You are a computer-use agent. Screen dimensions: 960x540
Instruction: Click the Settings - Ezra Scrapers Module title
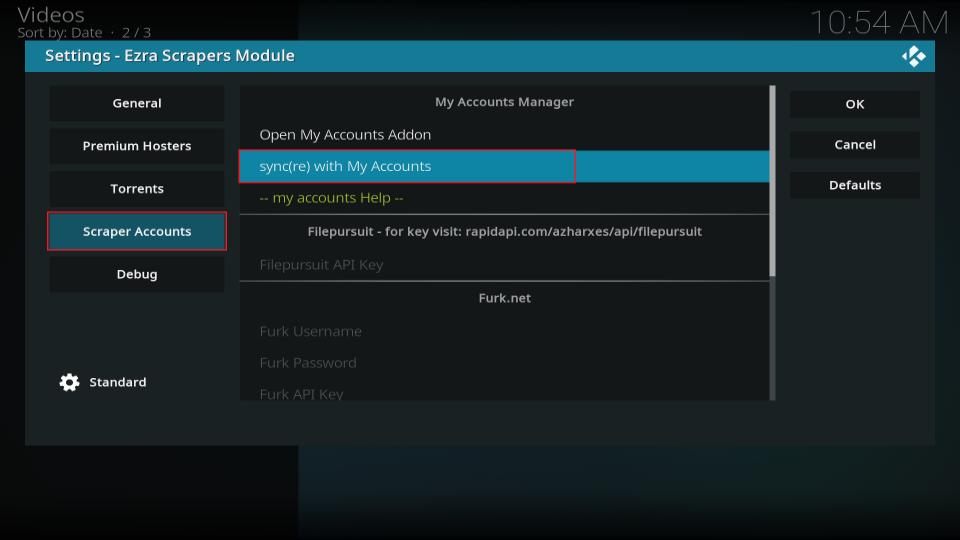[x=170, y=56]
